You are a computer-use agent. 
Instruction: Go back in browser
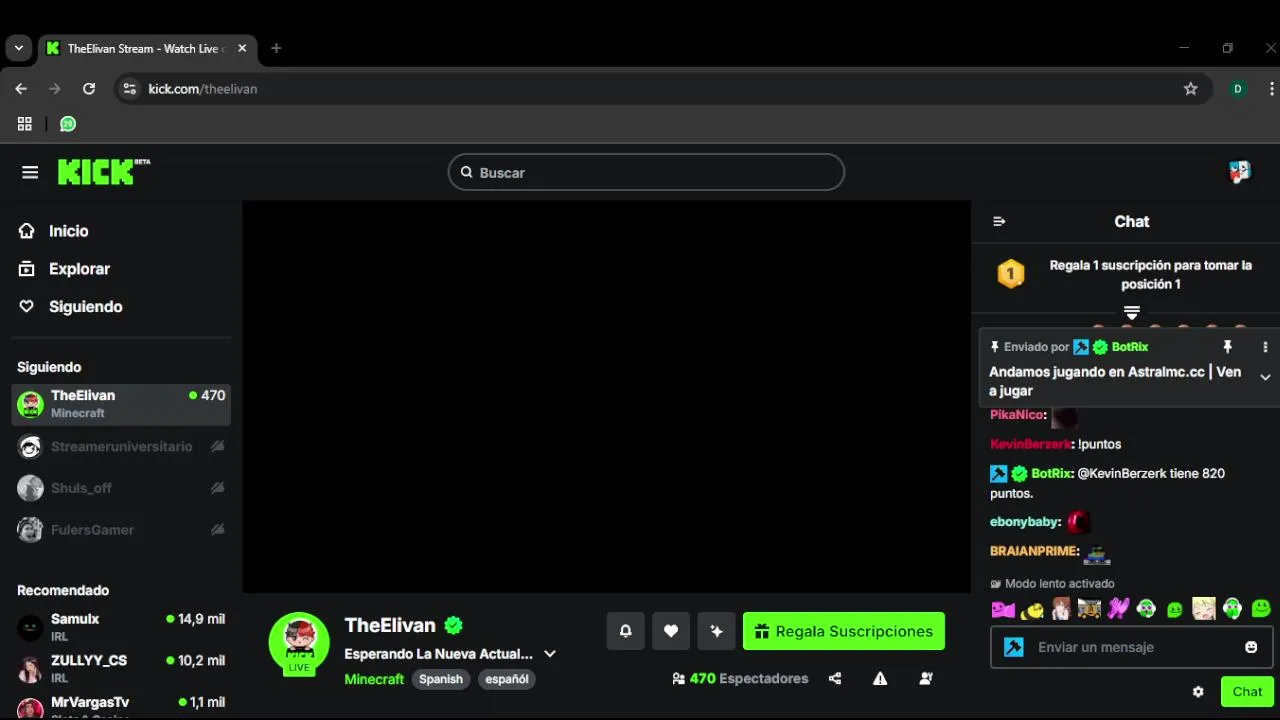(21, 89)
